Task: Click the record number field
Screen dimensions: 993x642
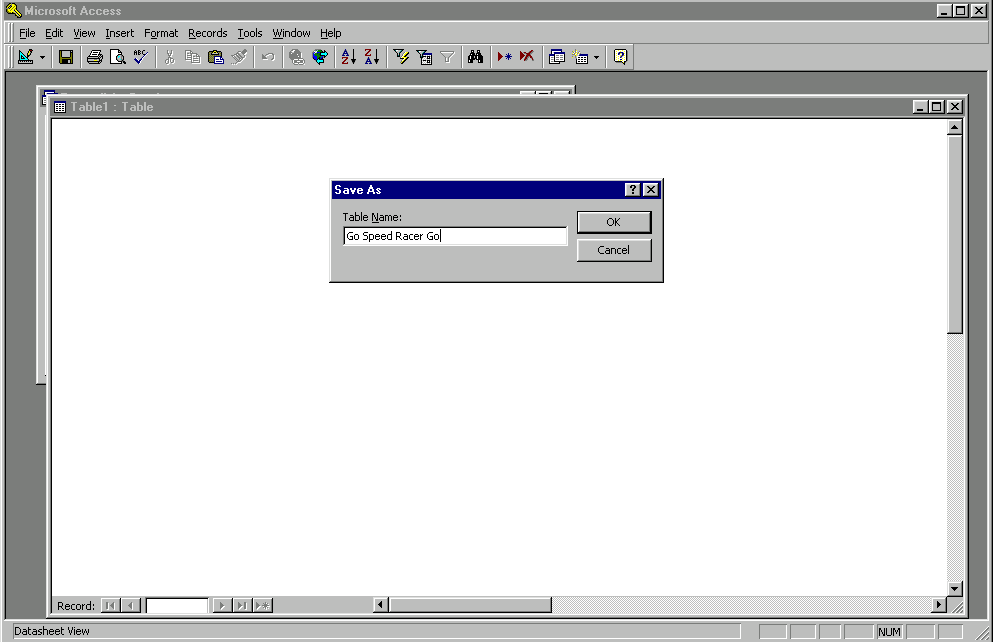Action: (x=177, y=606)
